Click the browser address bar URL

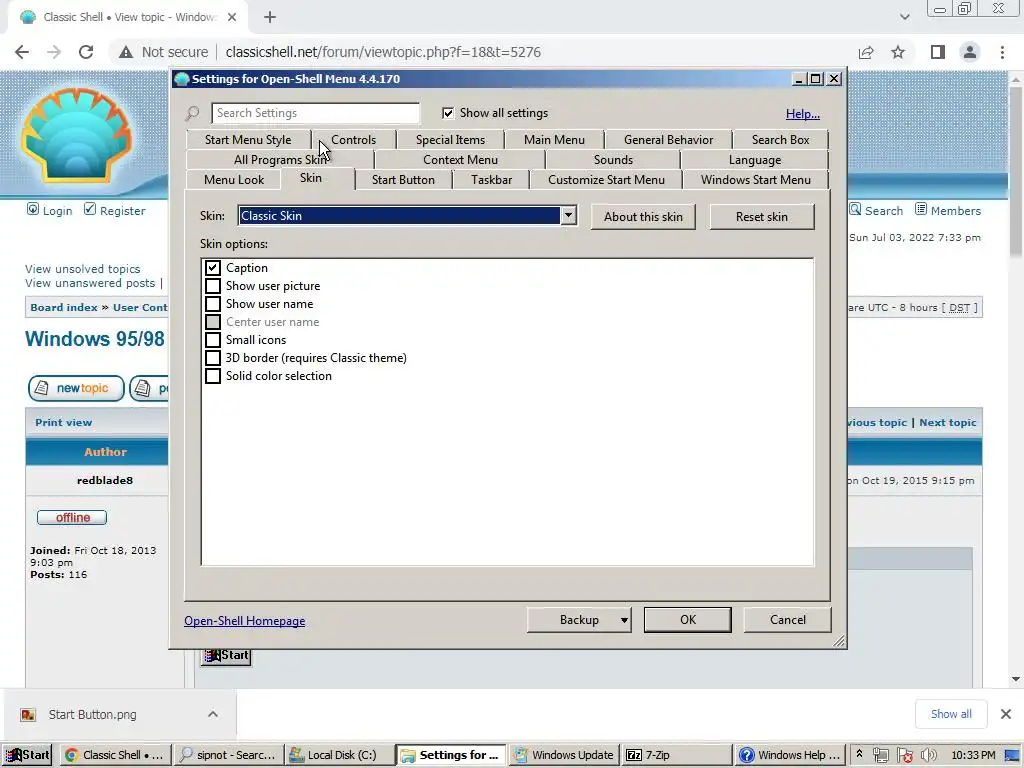(x=383, y=52)
